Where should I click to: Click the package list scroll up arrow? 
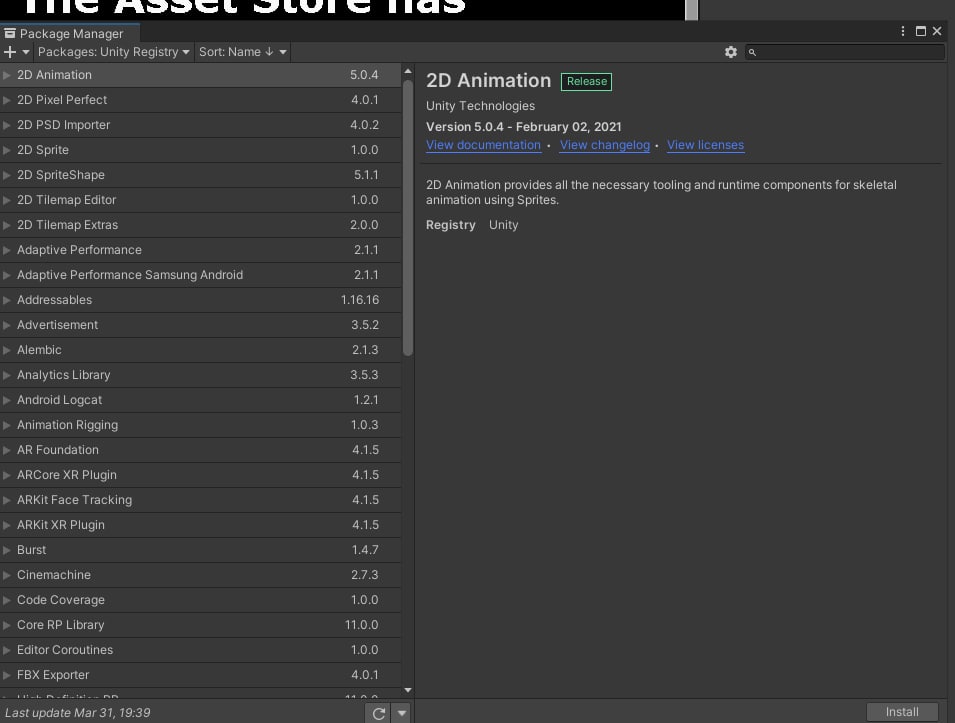(408, 71)
